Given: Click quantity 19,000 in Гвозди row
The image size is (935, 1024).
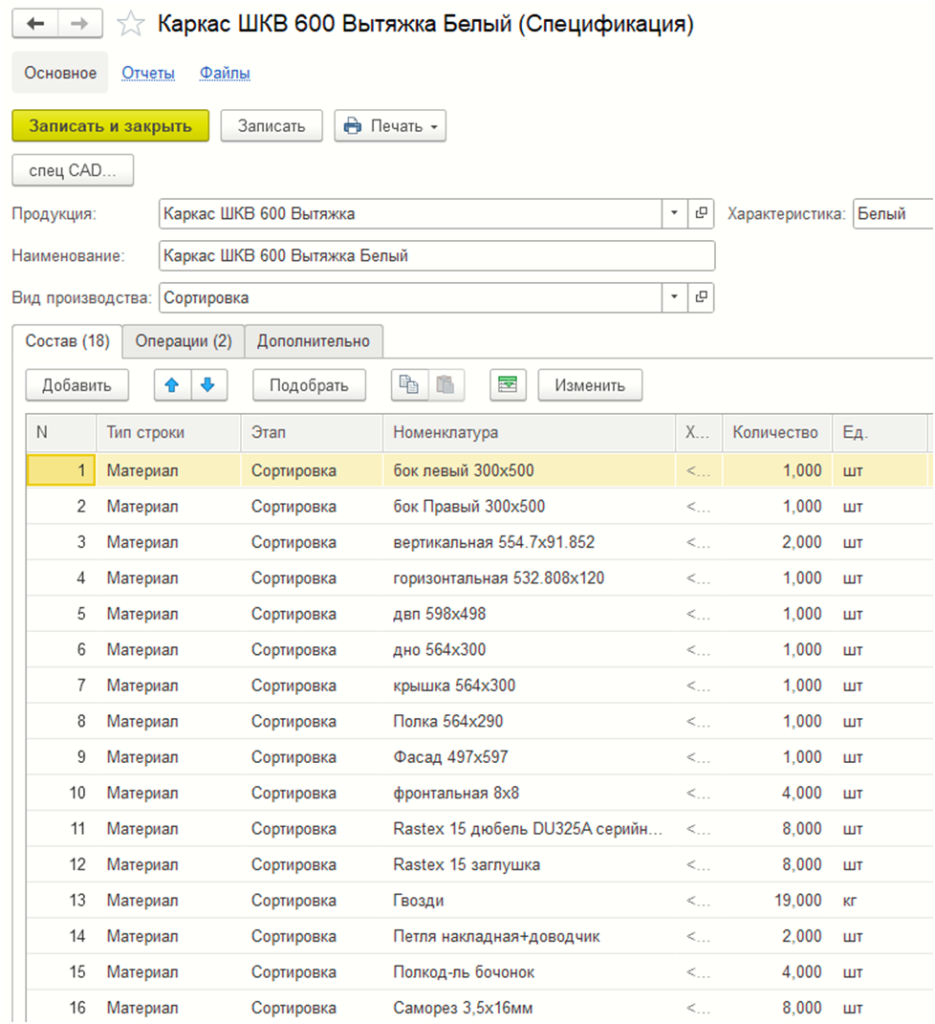Looking at the screenshot, I should coord(777,901).
